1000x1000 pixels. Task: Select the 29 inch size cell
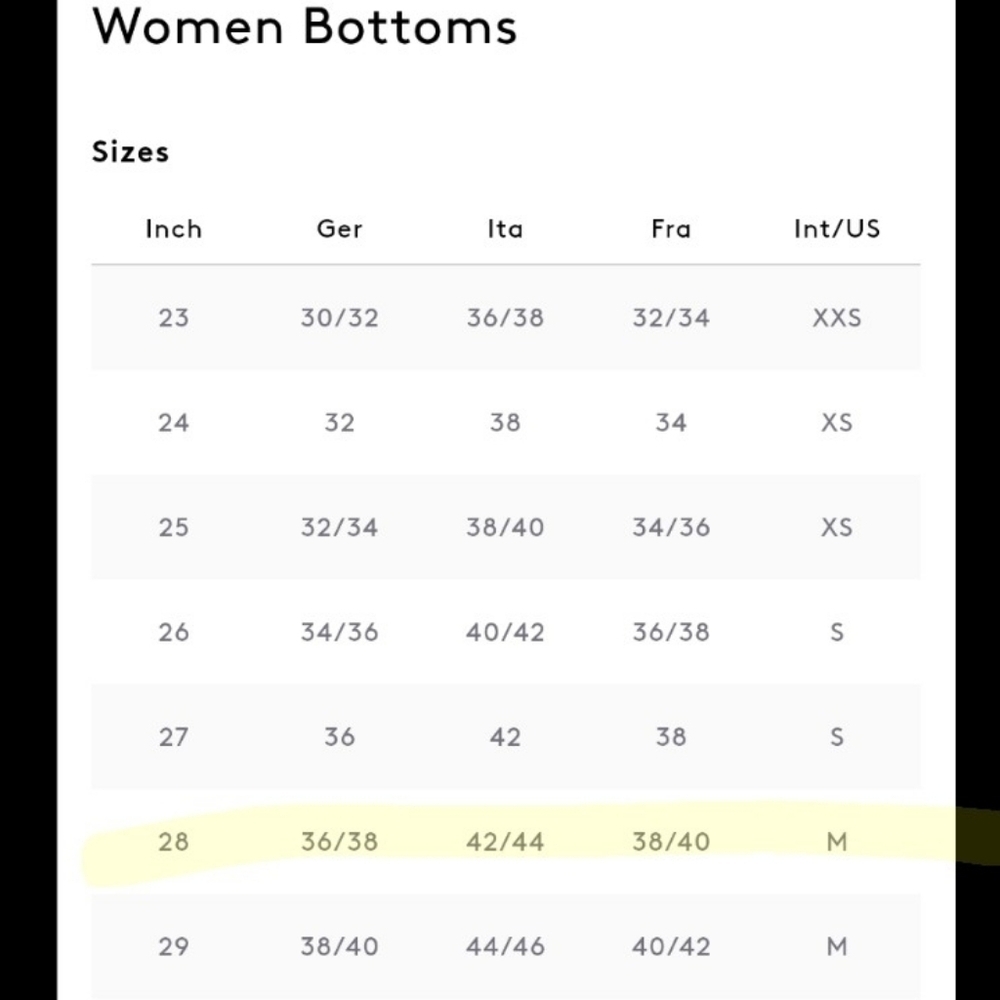coord(173,946)
